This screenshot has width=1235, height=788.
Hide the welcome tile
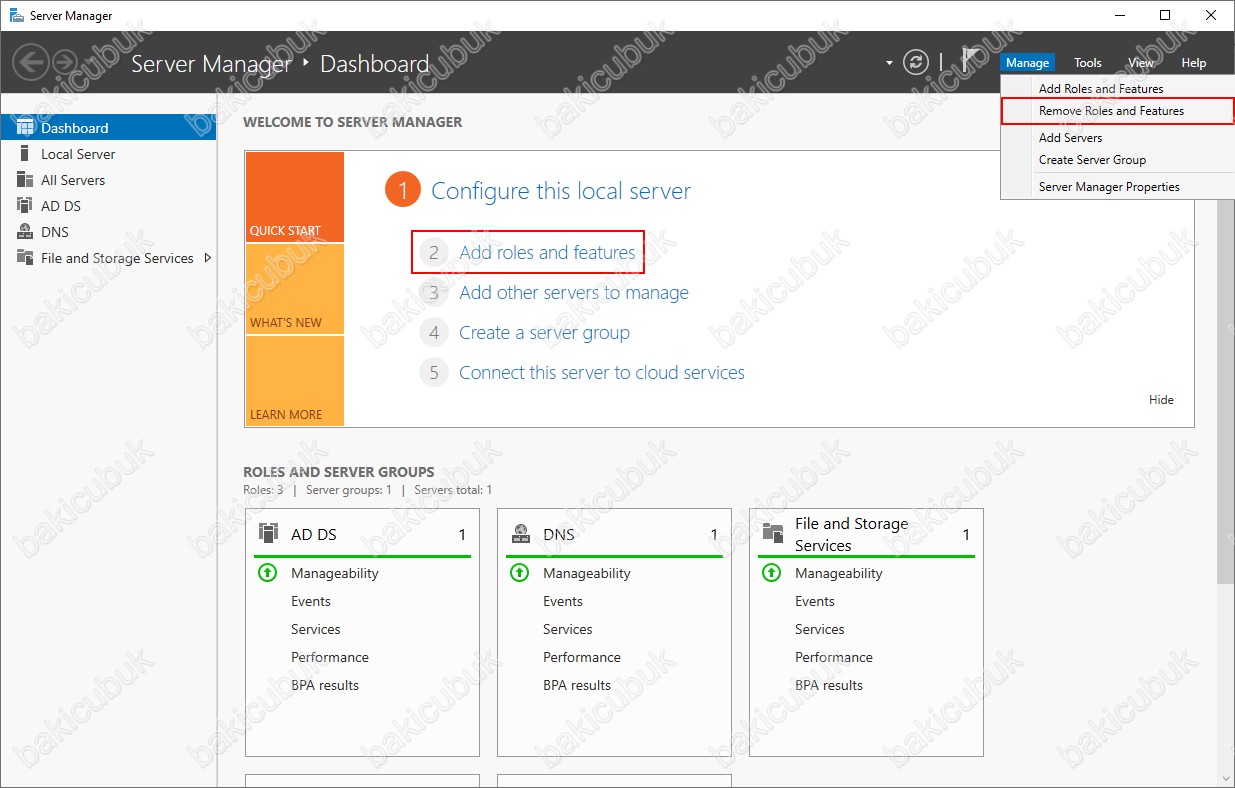[1161, 400]
